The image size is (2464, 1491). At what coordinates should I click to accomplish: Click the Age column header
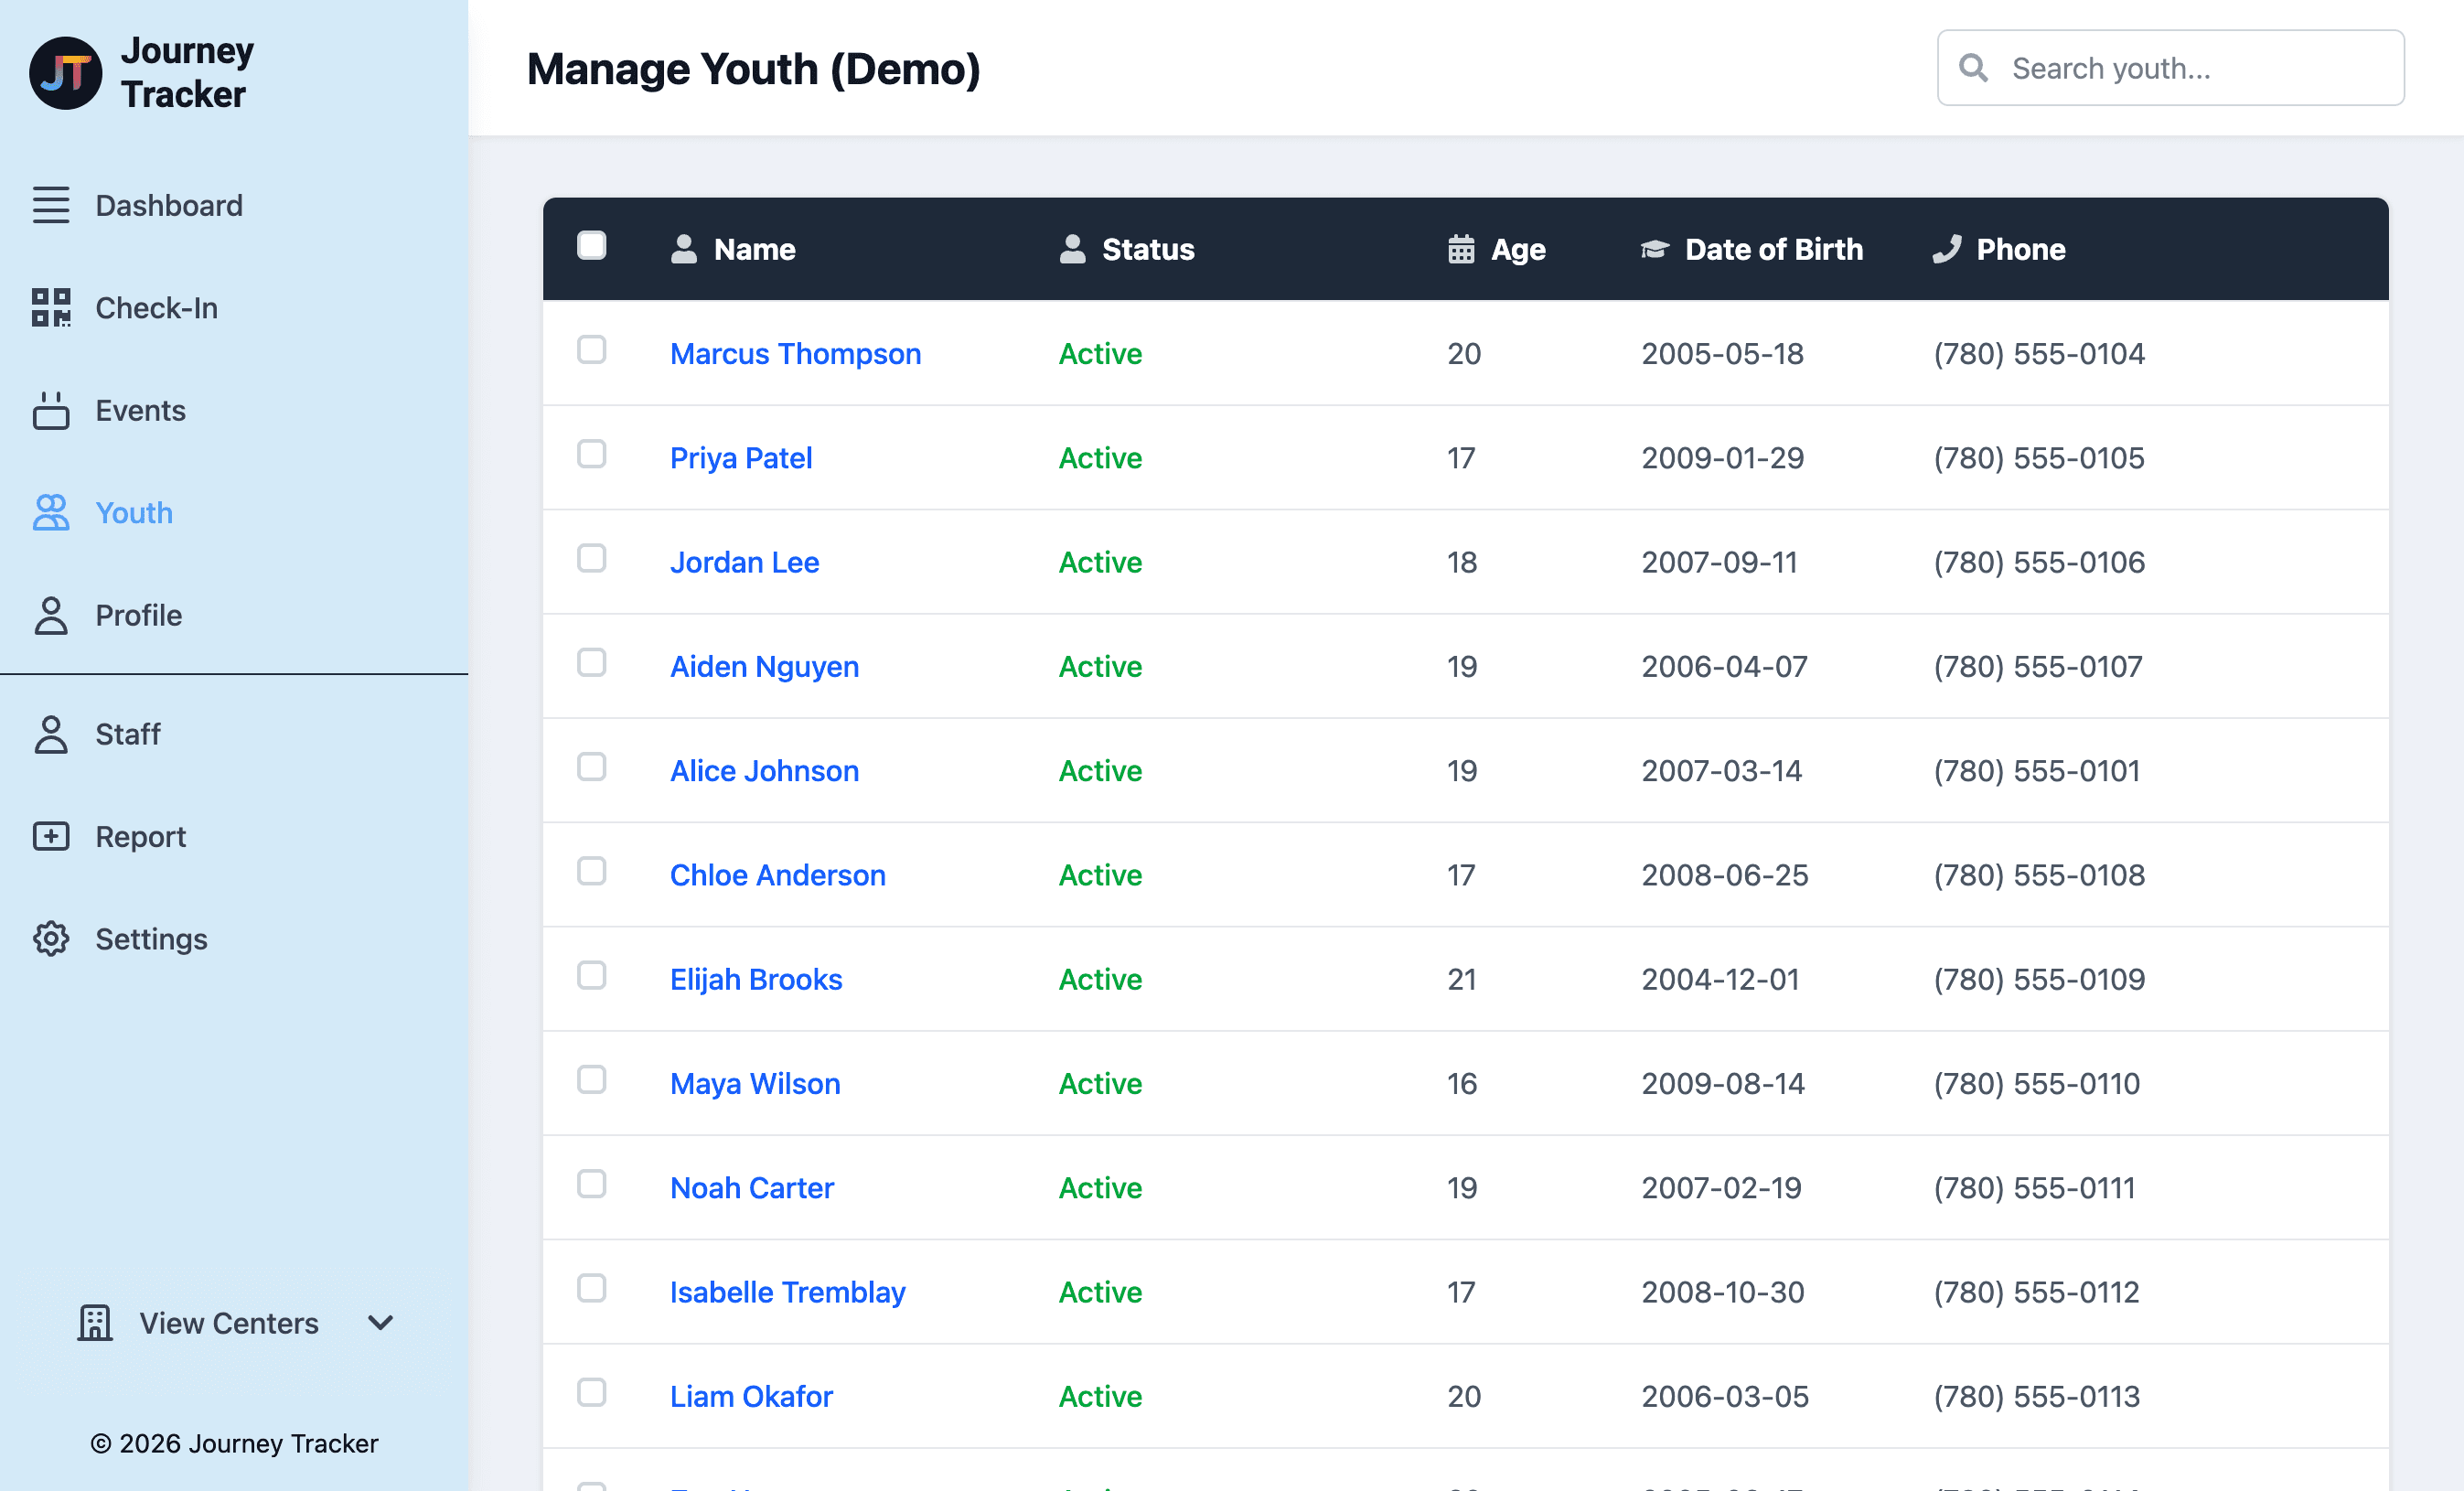(1518, 249)
